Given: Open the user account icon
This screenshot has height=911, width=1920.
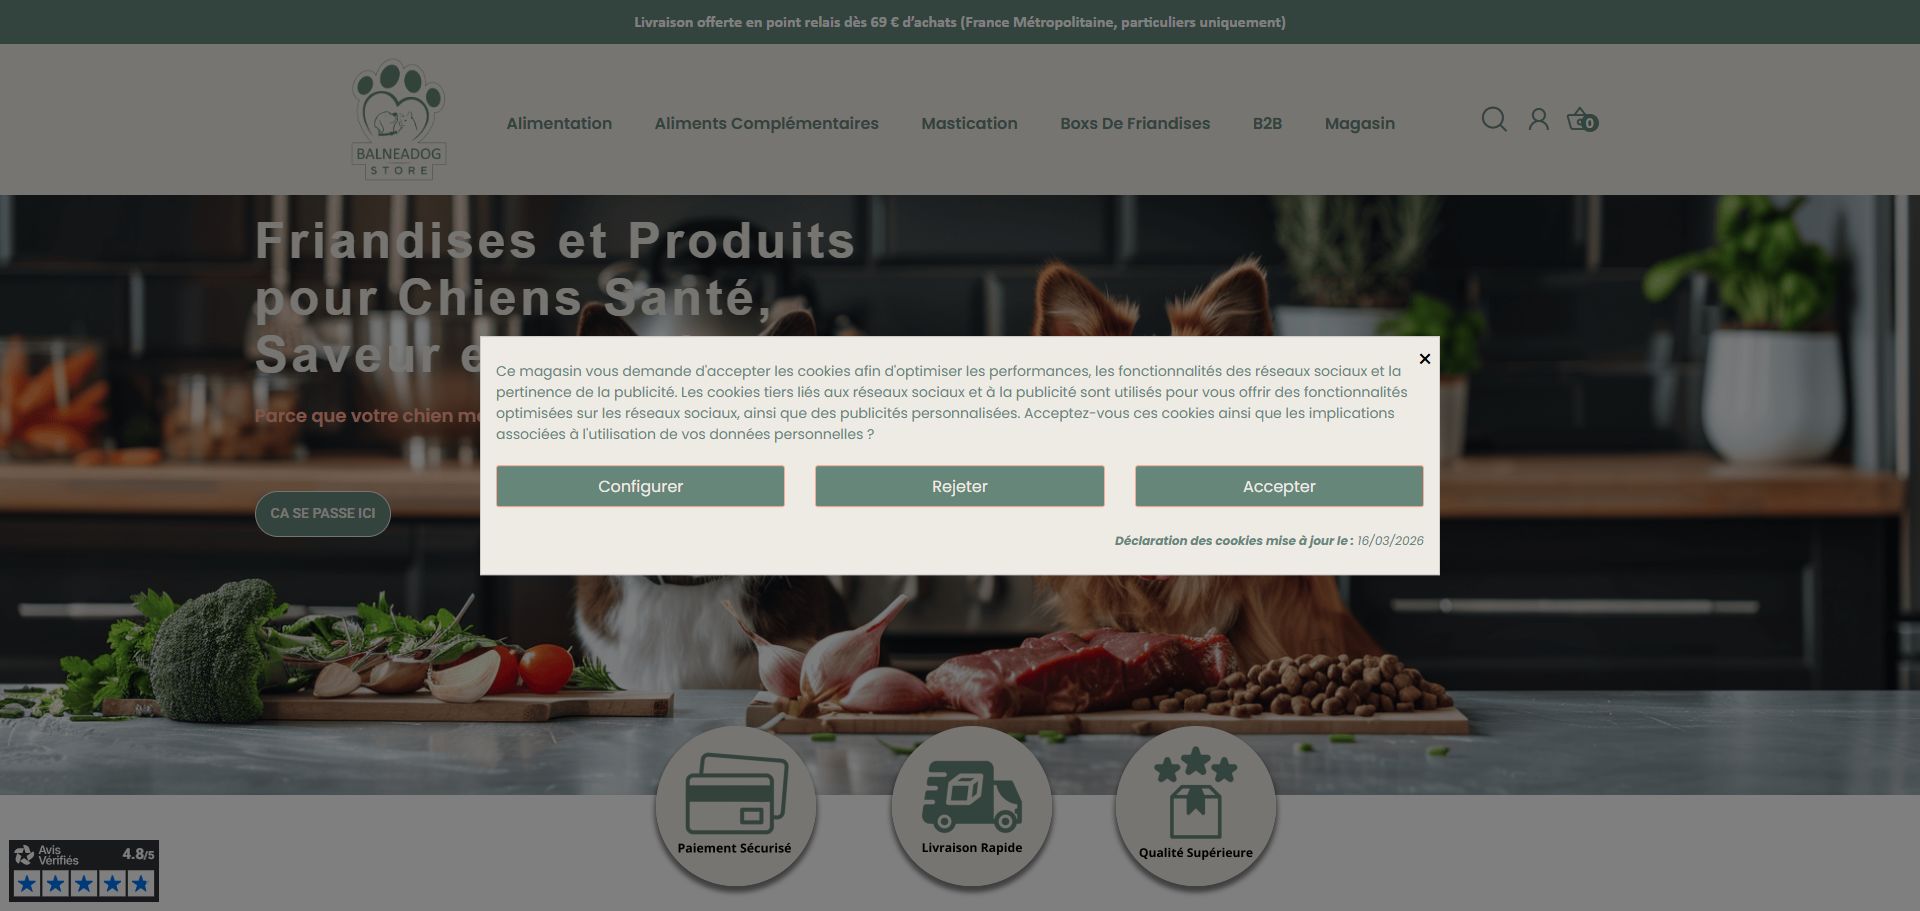Looking at the screenshot, I should pyautogui.click(x=1538, y=120).
